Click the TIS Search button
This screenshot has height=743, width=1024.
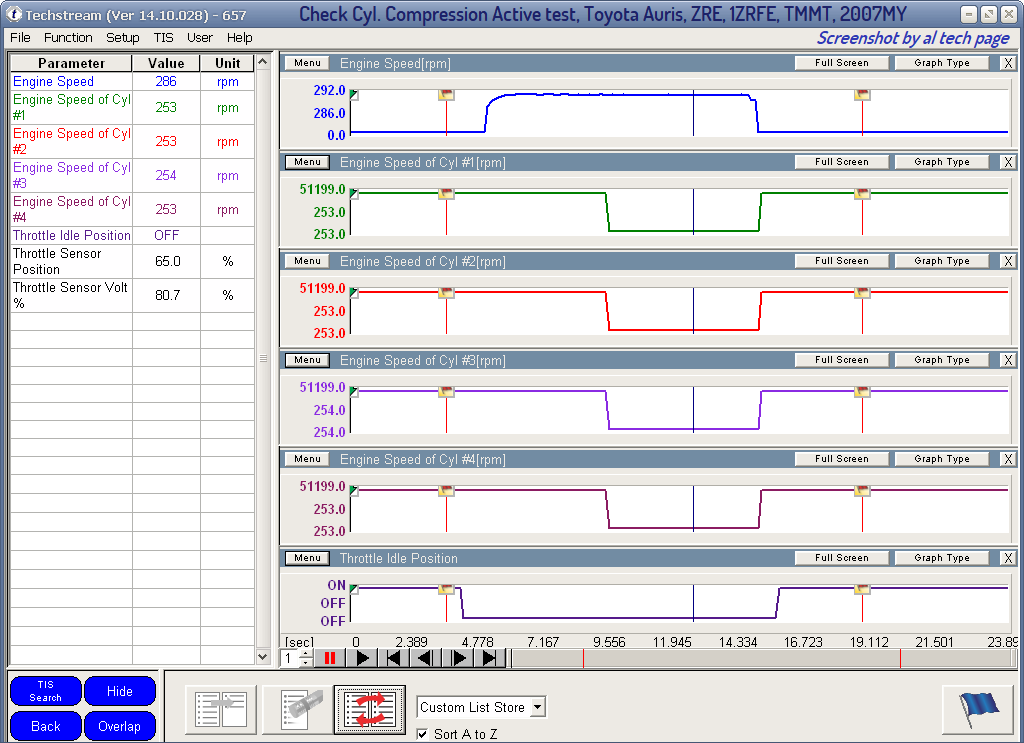pyautogui.click(x=45, y=691)
